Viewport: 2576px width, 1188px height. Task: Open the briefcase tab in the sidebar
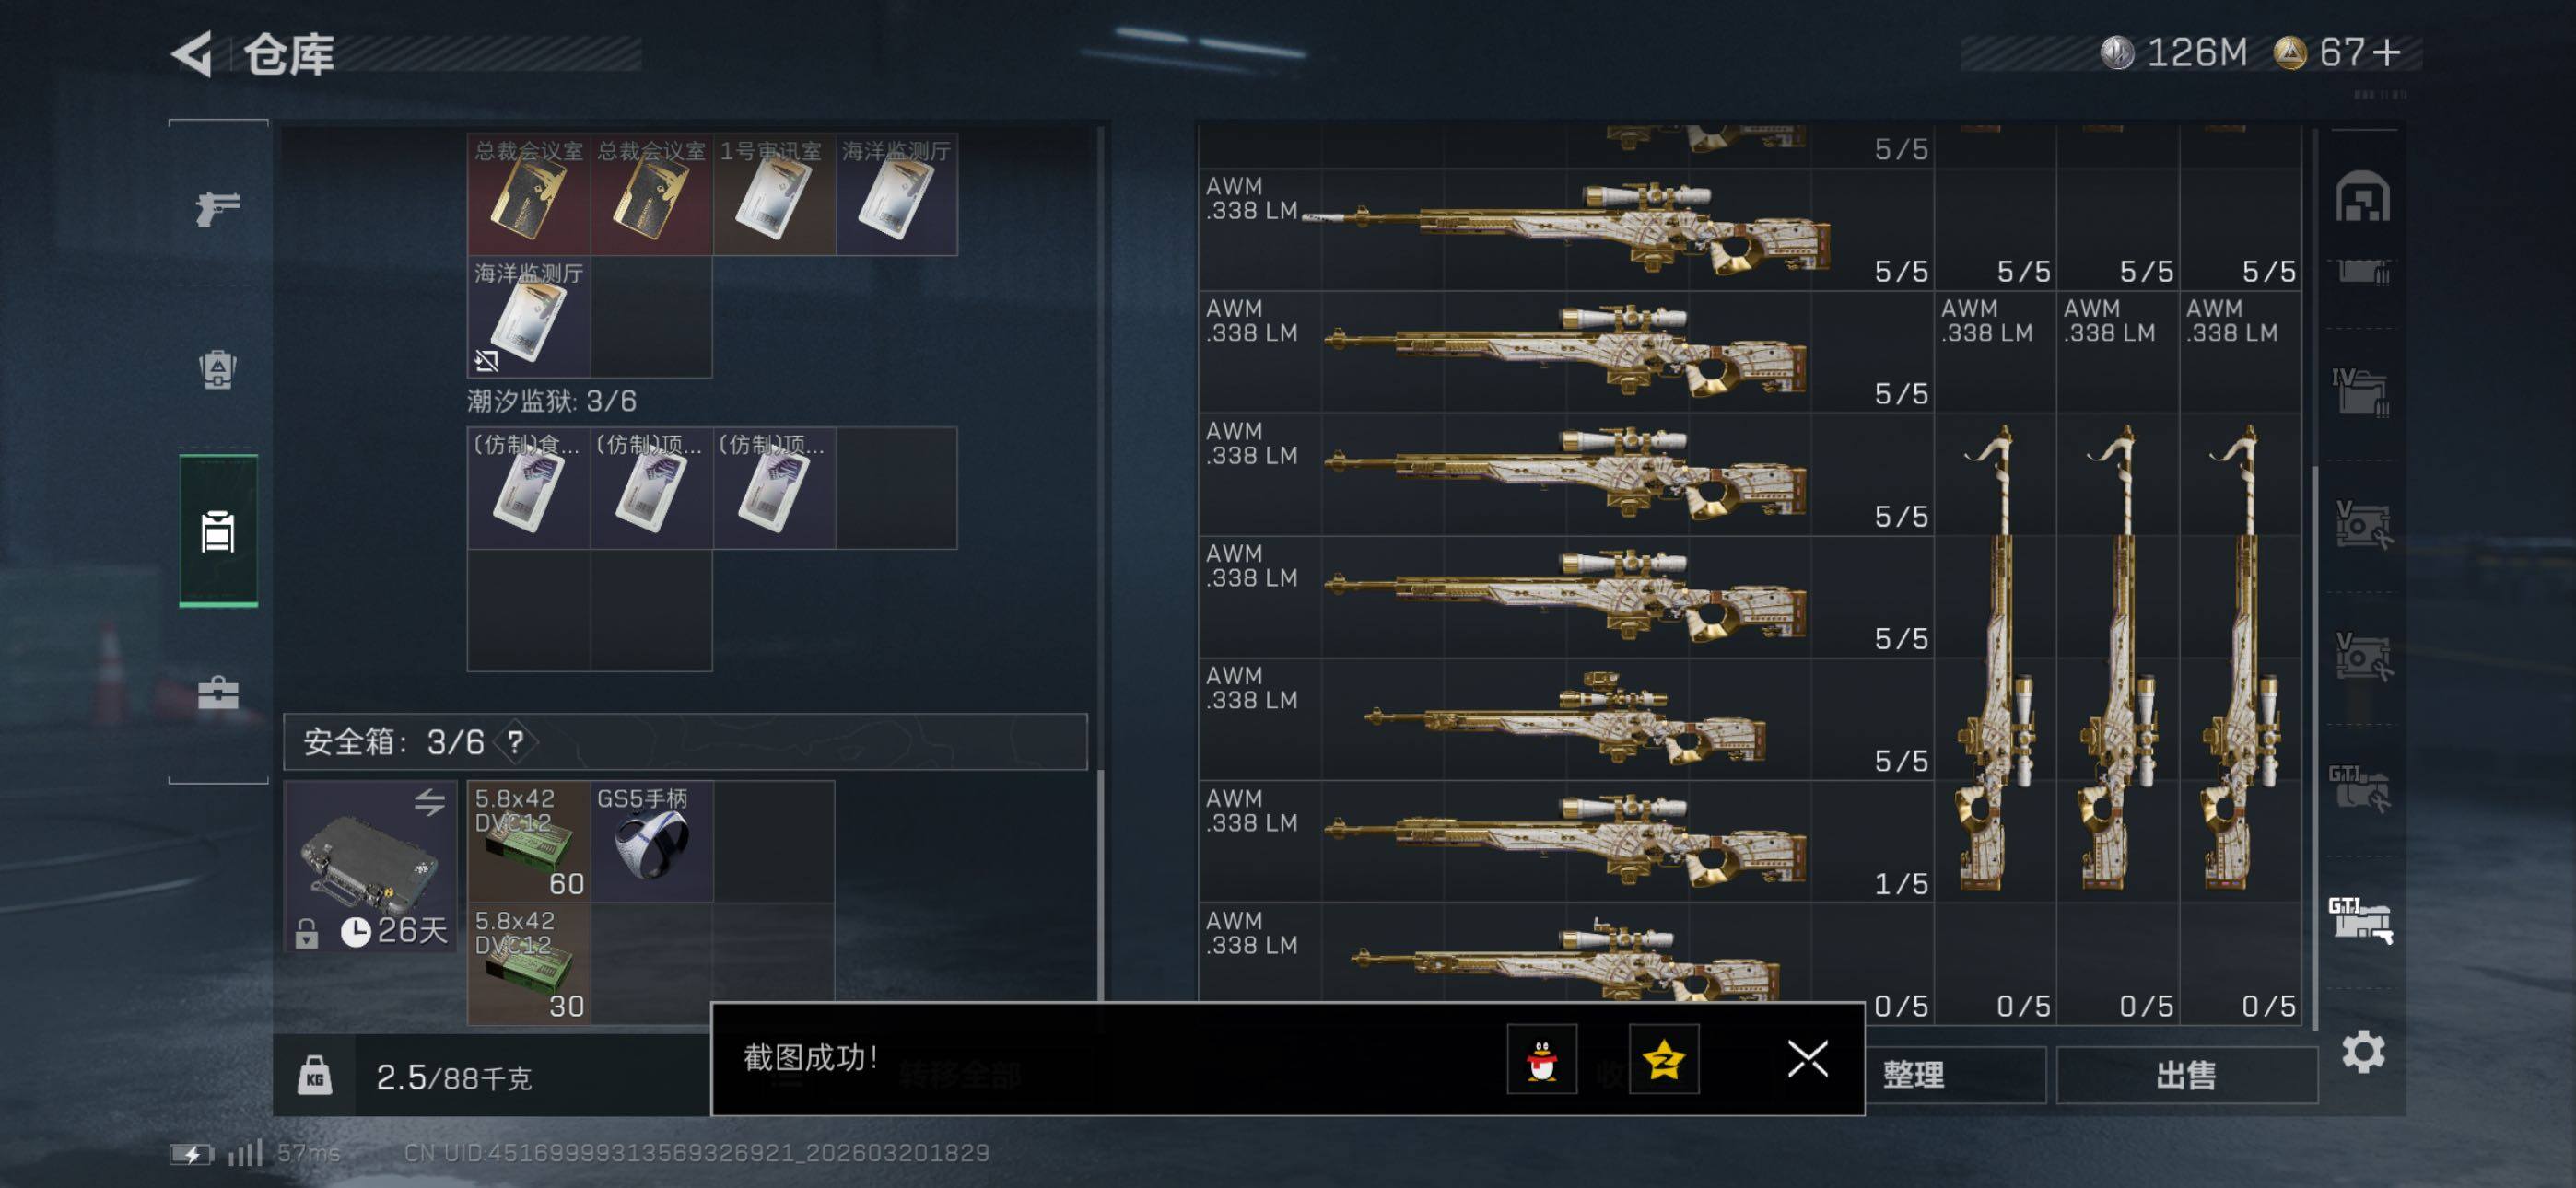pos(218,692)
